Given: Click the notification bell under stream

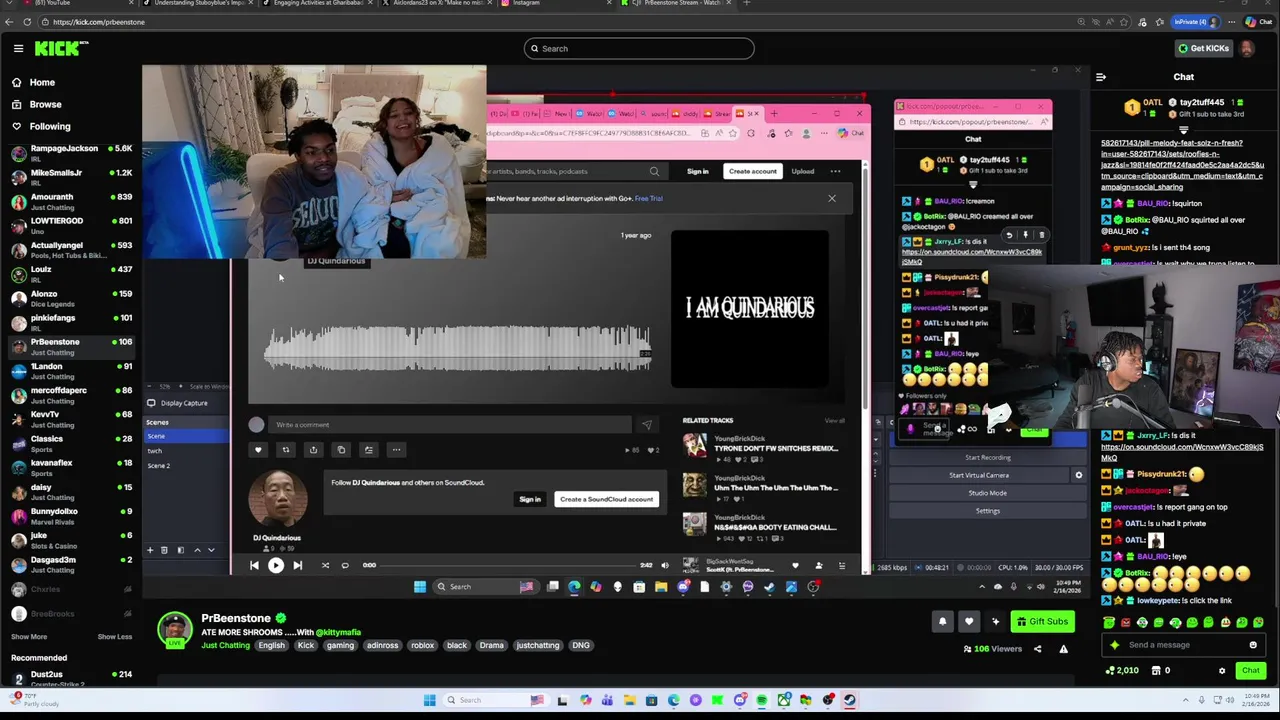Looking at the screenshot, I should 942,622.
